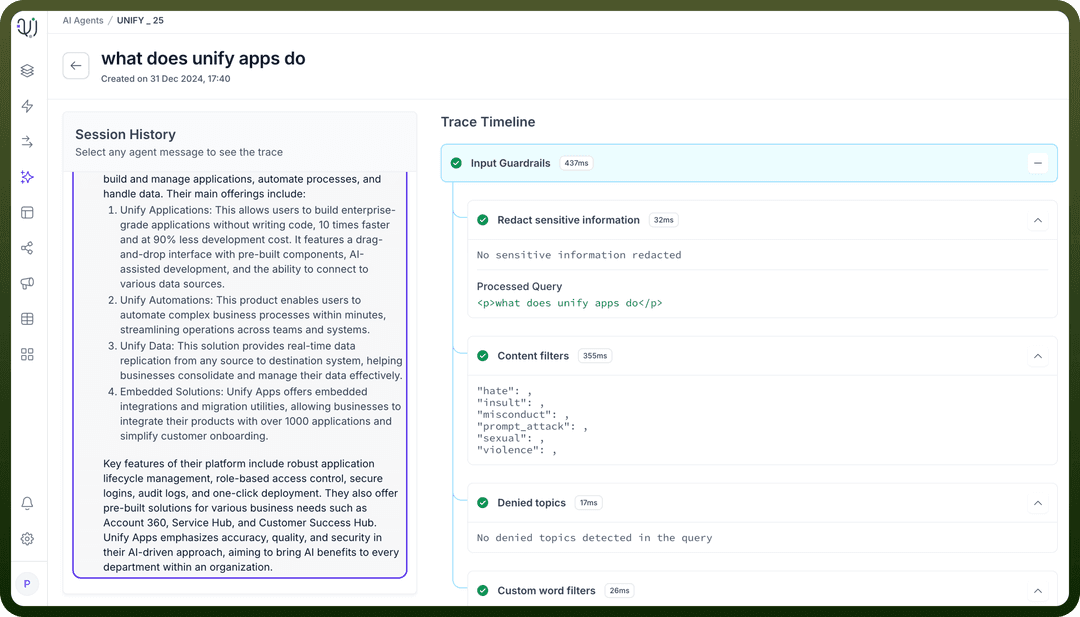The height and width of the screenshot is (617, 1080).
Task: Click the 26ms duration badge
Action: [x=619, y=591]
